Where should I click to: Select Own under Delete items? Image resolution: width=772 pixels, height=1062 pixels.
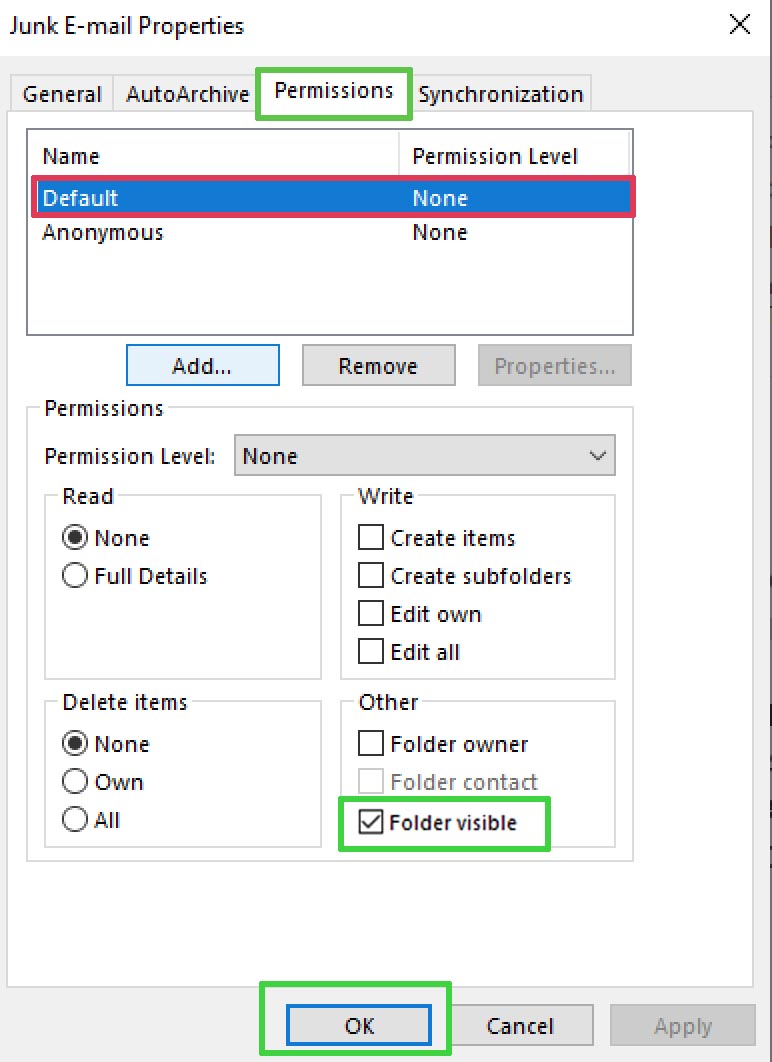click(x=75, y=782)
